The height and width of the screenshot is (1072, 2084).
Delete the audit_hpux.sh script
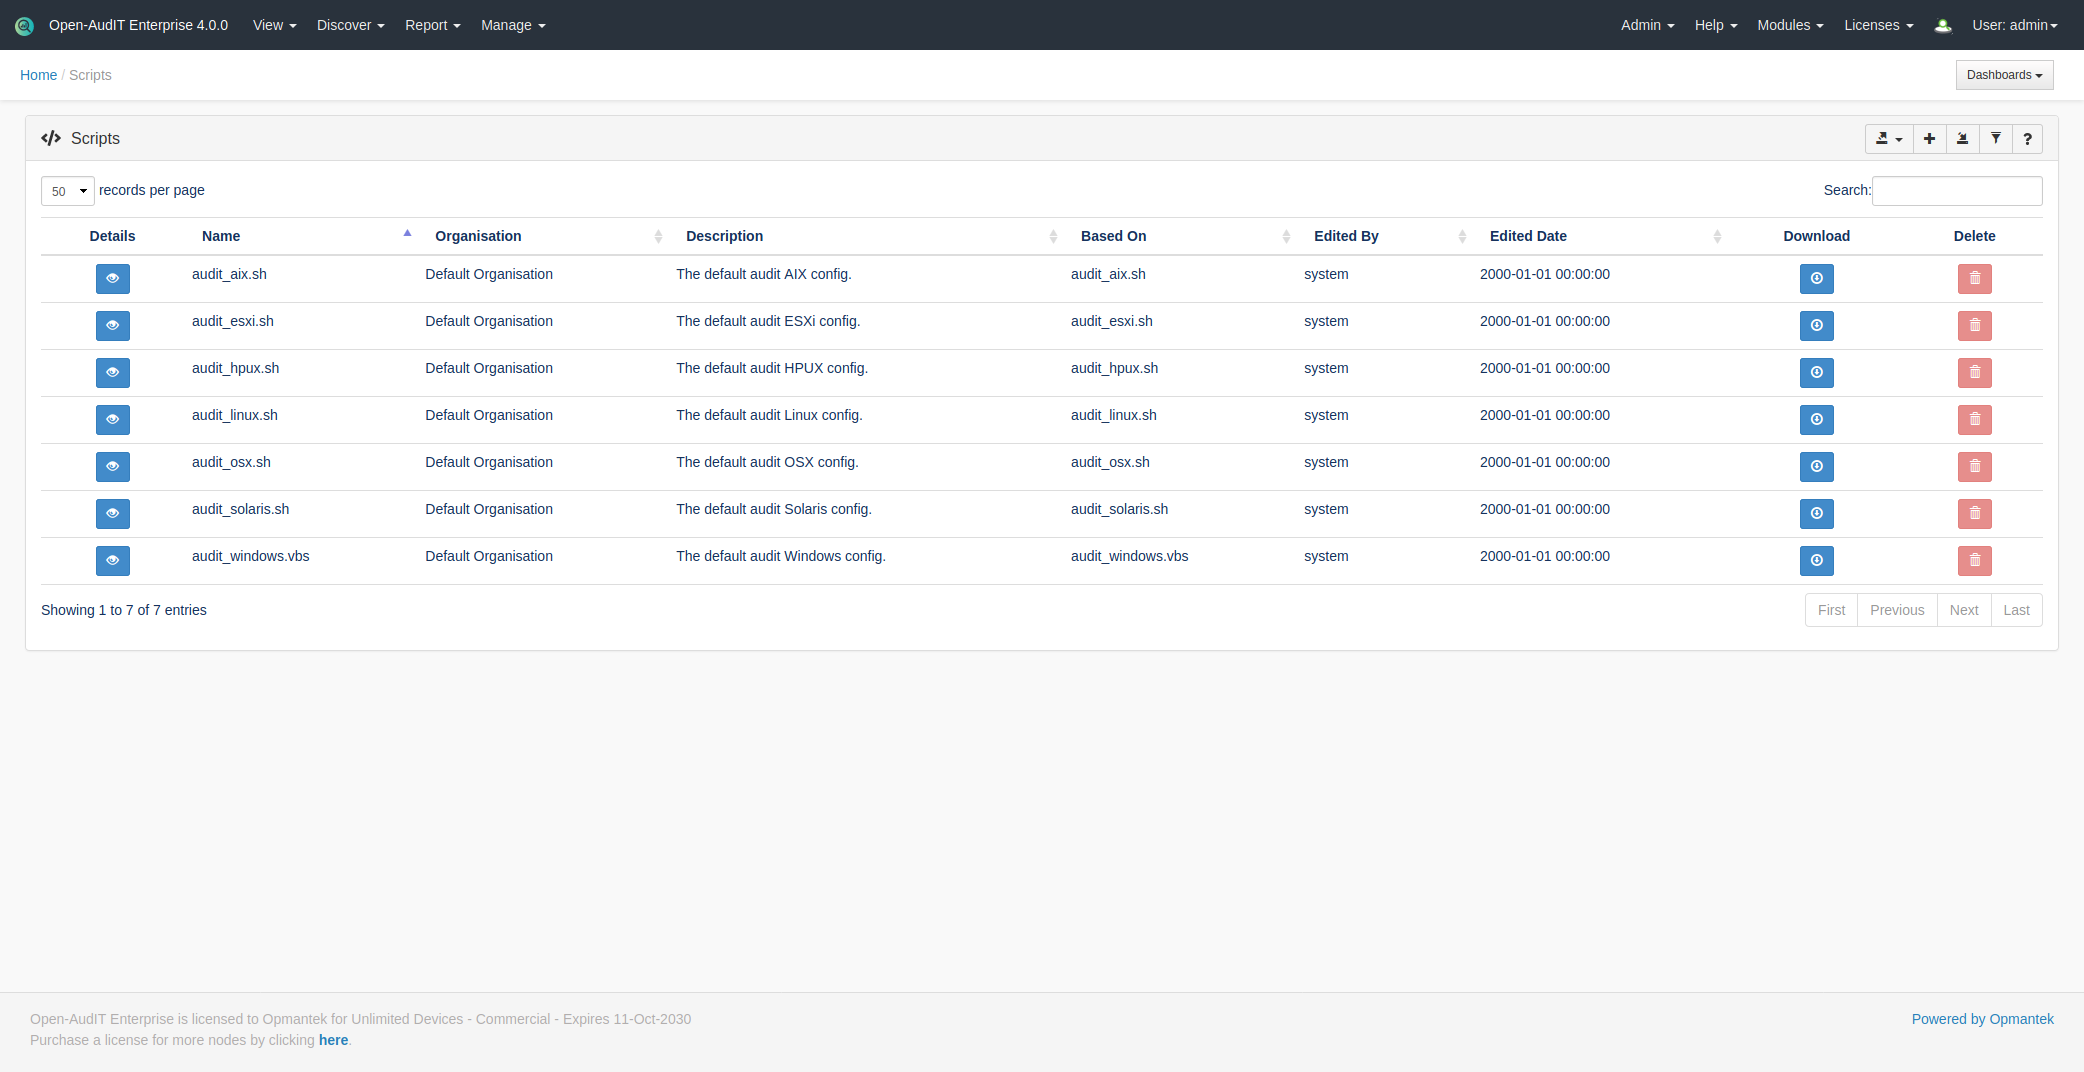tap(1975, 373)
